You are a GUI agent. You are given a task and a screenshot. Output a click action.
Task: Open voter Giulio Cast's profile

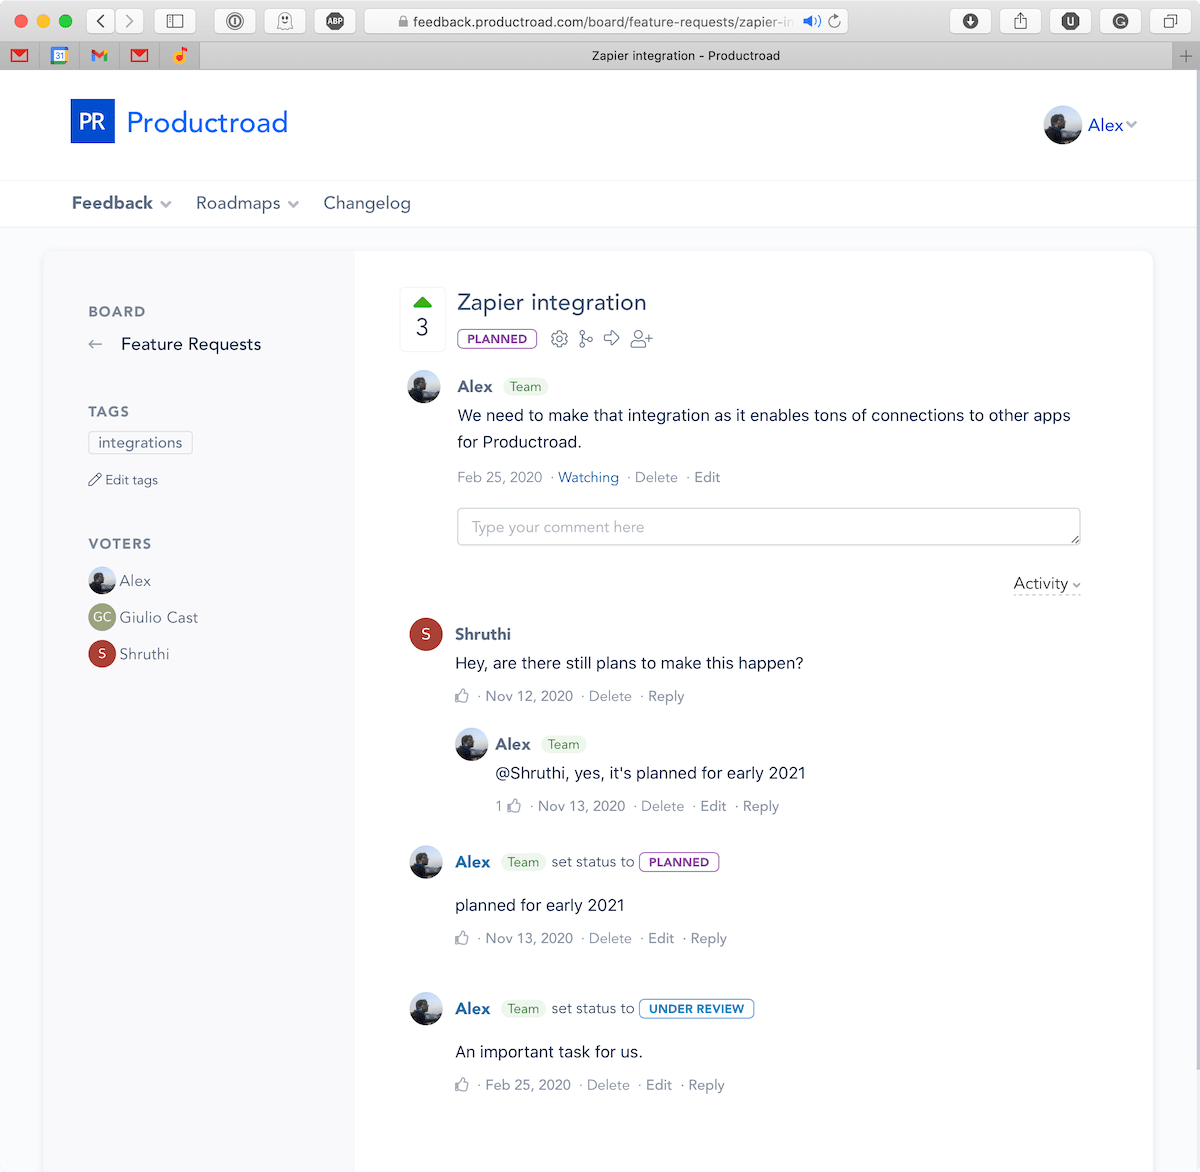[144, 617]
